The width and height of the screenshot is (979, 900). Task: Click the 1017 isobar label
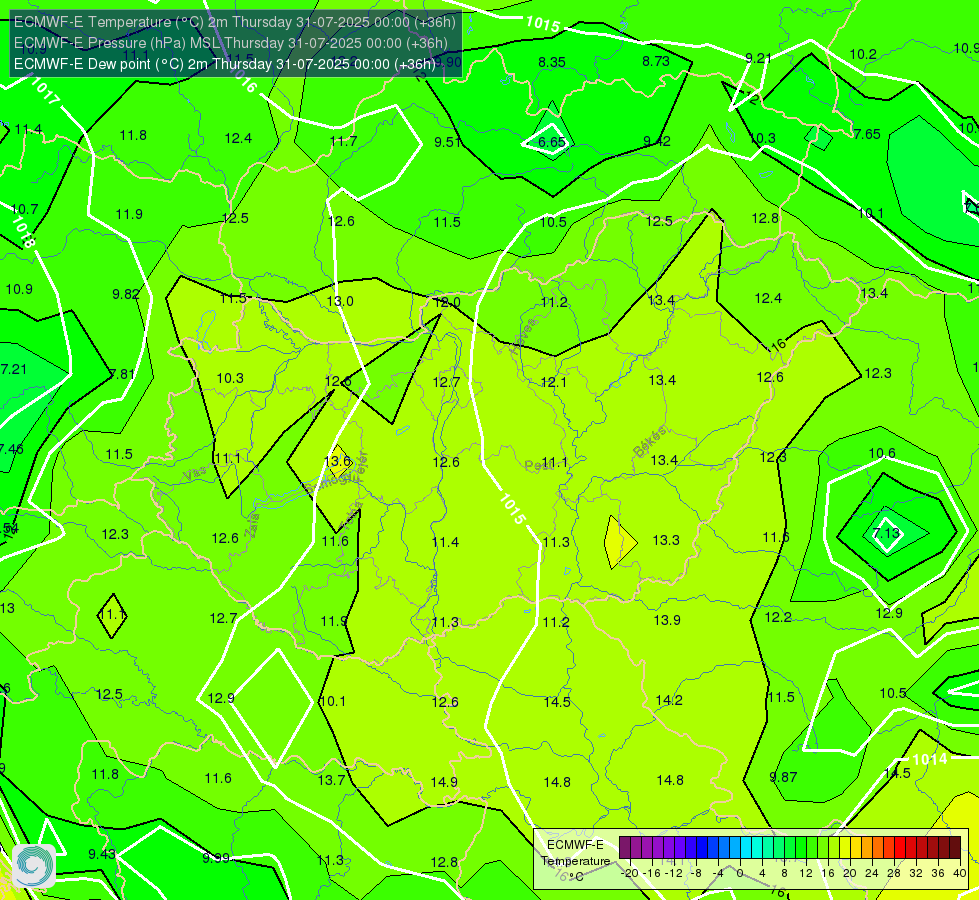click(44, 91)
